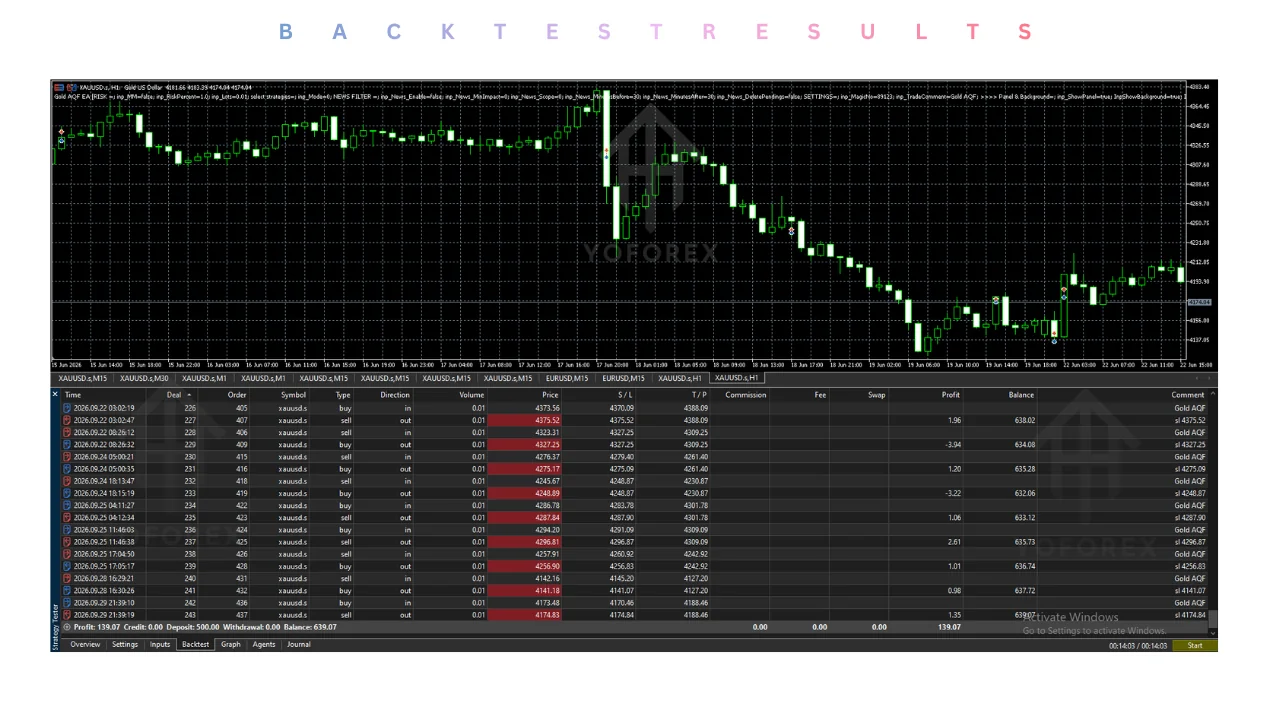Viewport: 1280px width, 720px height.
Task: Click the deal icon in row 238
Action: pyautogui.click(x=67, y=554)
